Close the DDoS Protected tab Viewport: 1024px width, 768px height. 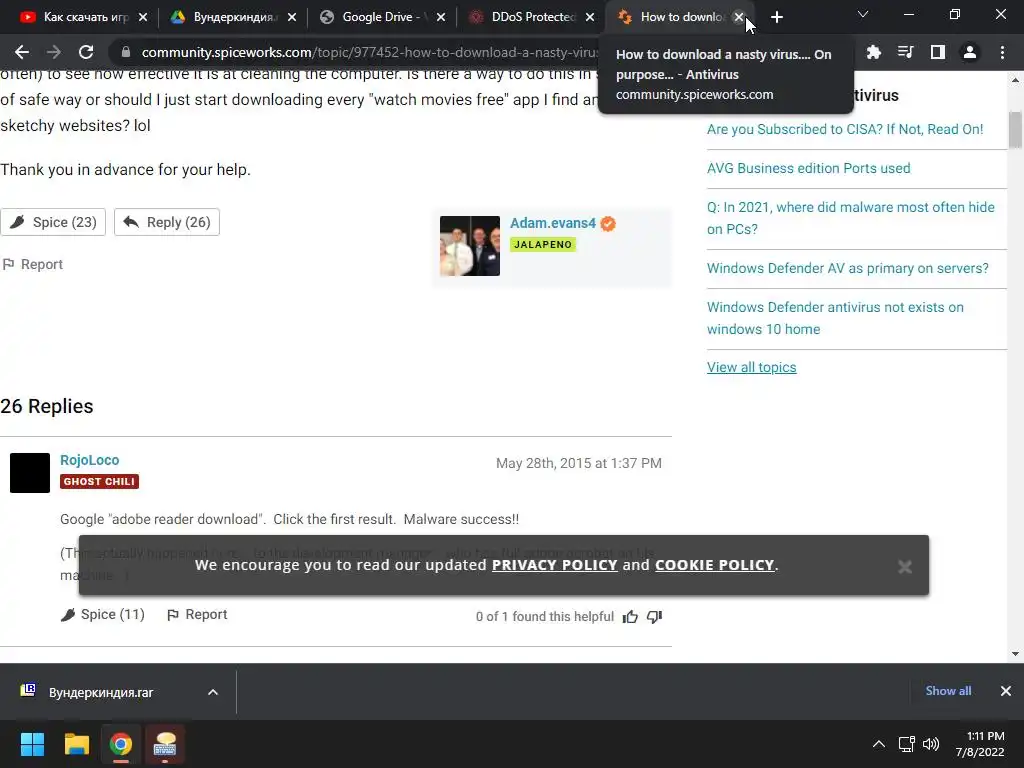[x=590, y=17]
